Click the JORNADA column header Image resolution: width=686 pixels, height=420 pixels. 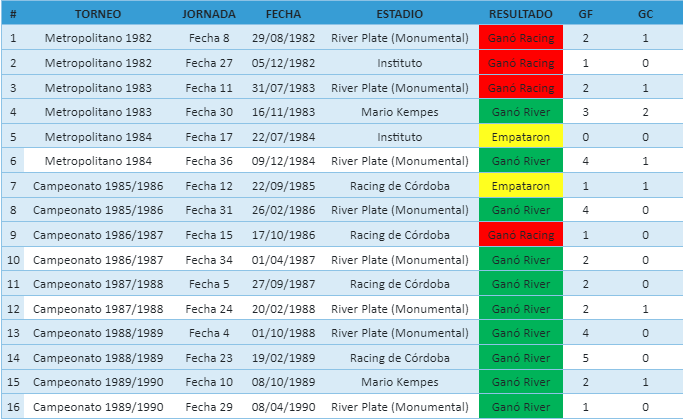(209, 14)
